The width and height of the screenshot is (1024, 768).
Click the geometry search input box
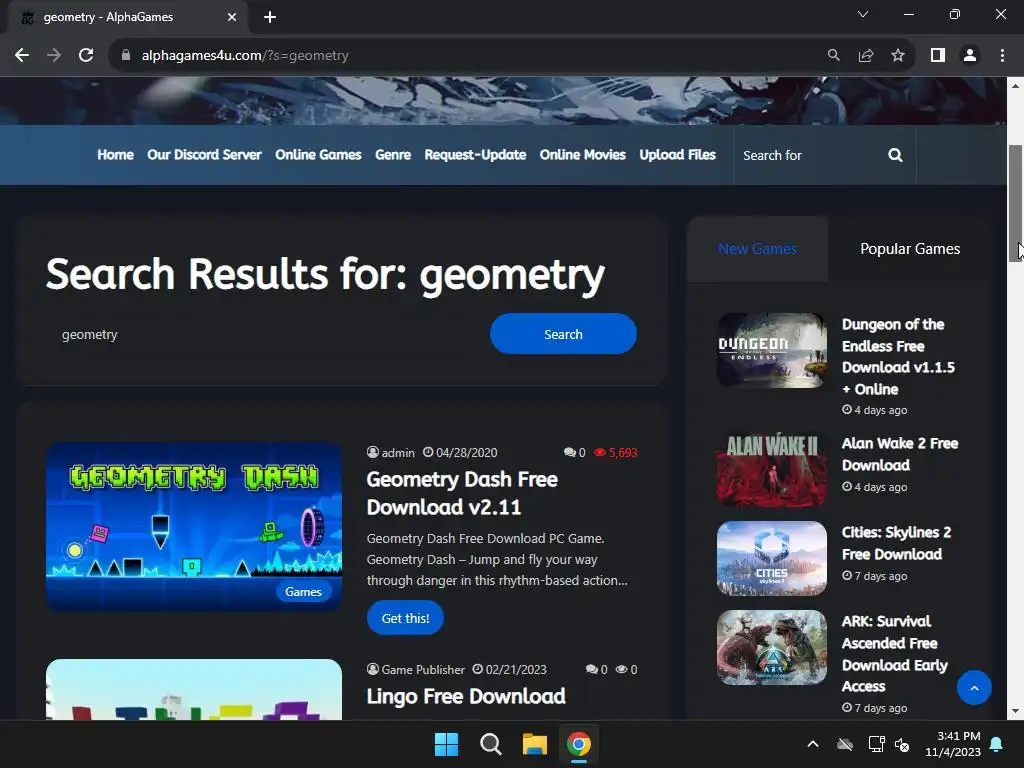(264, 334)
